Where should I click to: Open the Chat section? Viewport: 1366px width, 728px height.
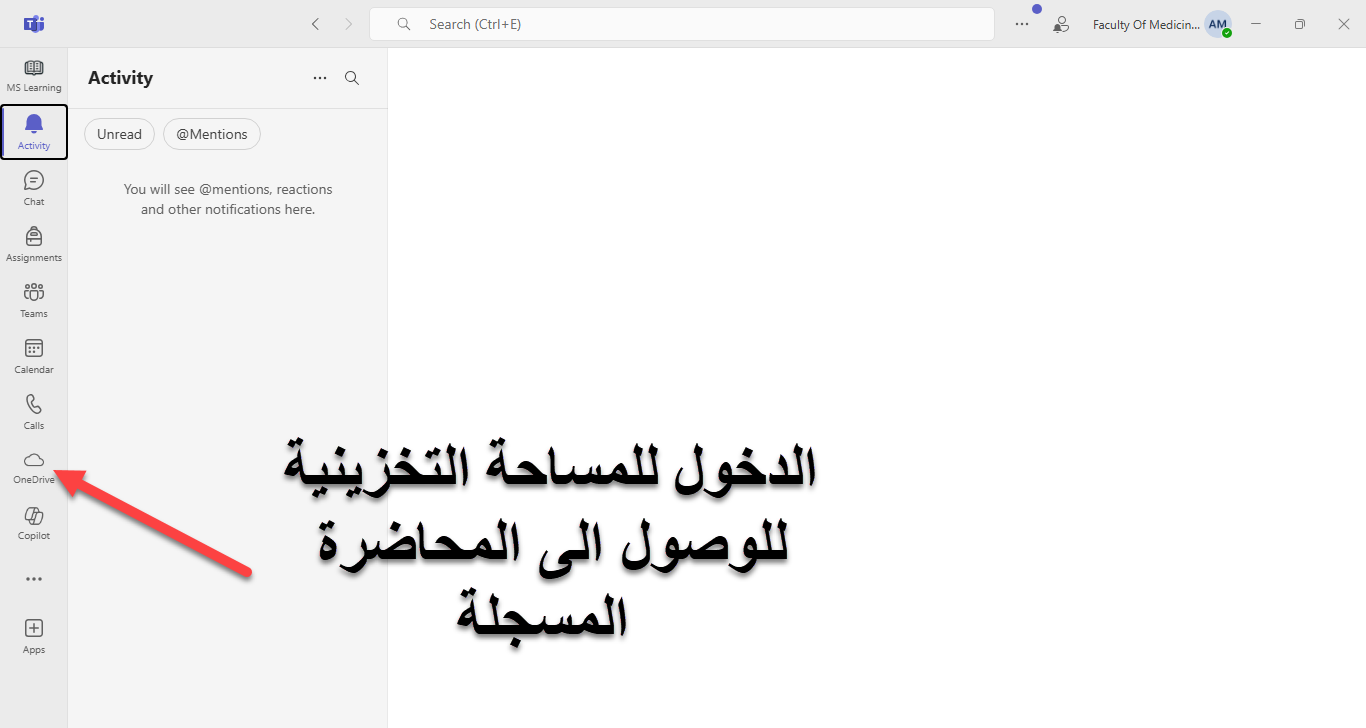point(34,188)
